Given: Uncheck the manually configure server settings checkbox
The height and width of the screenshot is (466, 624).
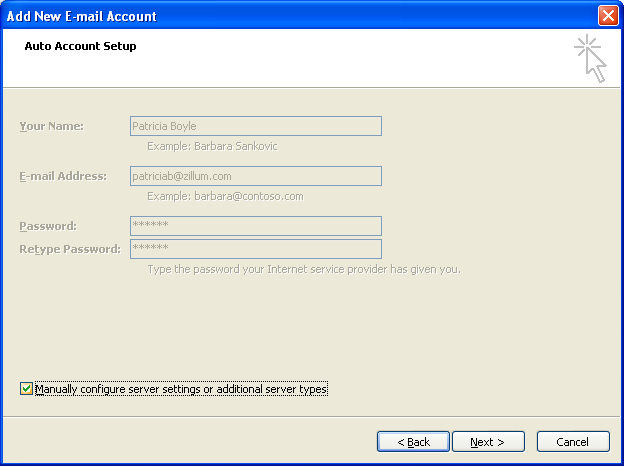Looking at the screenshot, I should pos(26,389).
